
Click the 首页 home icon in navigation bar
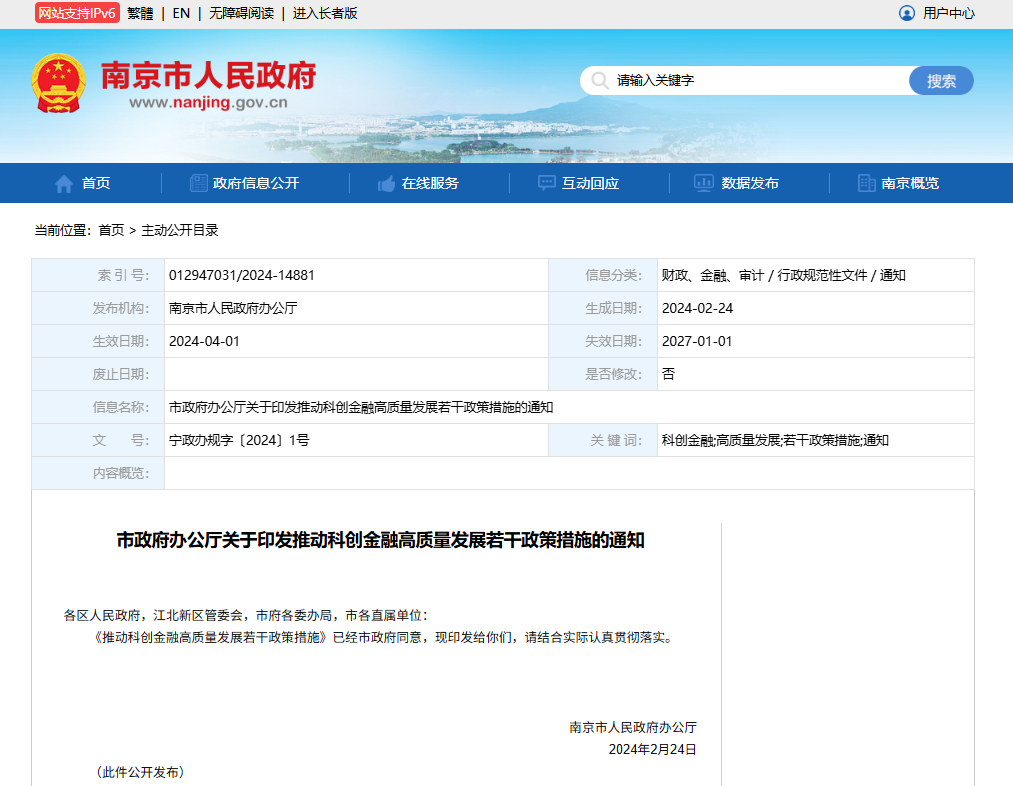point(62,182)
